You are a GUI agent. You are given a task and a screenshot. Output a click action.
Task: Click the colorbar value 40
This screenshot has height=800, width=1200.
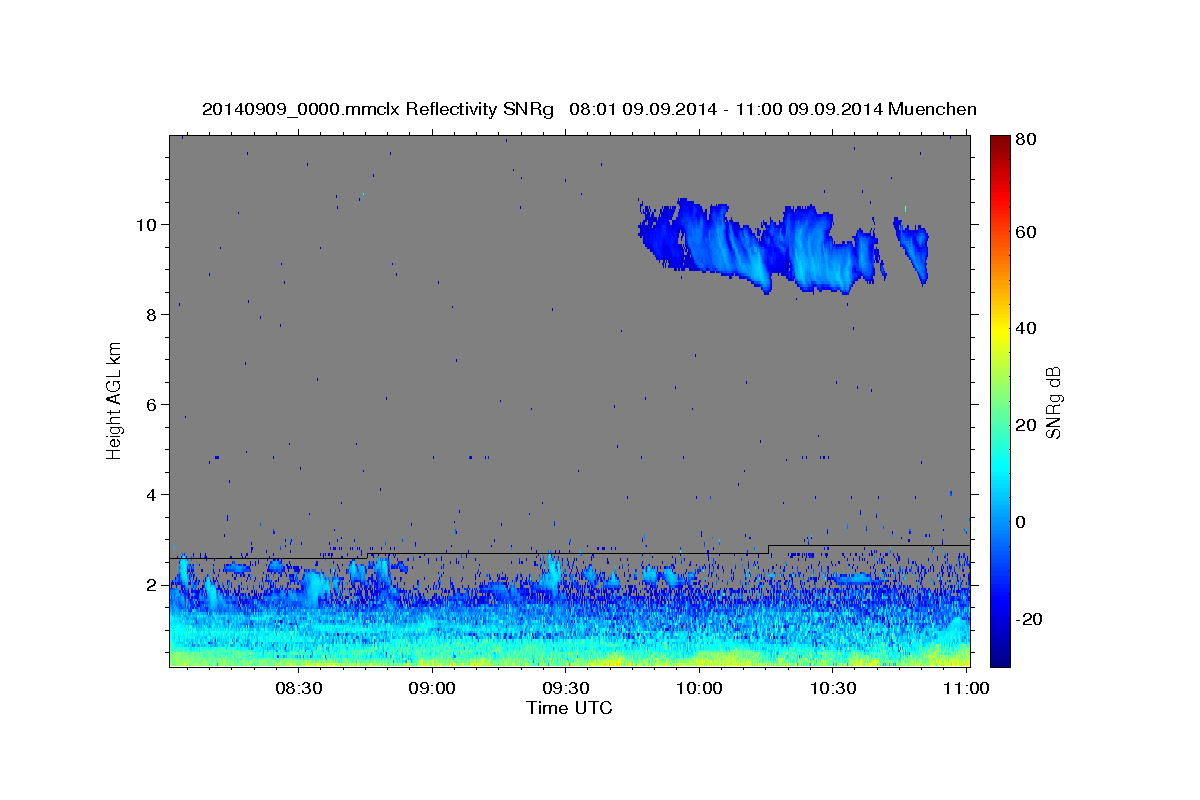[1025, 328]
